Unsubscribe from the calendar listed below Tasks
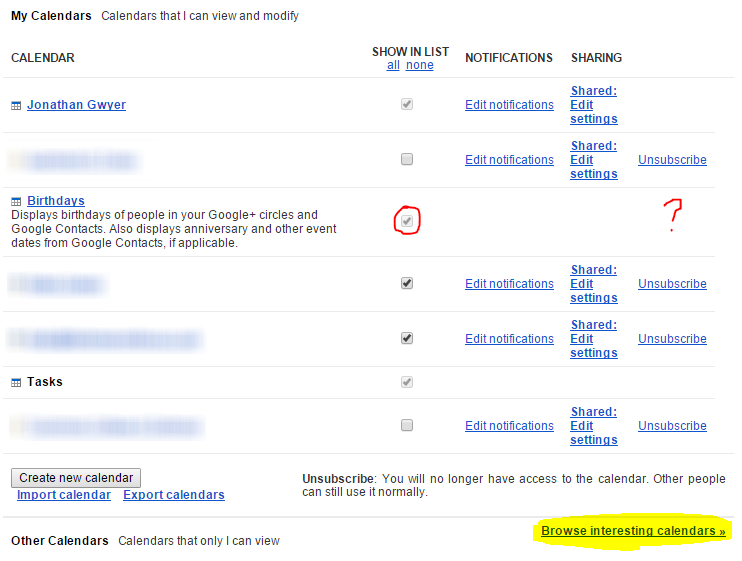The height and width of the screenshot is (561, 742). tap(672, 426)
